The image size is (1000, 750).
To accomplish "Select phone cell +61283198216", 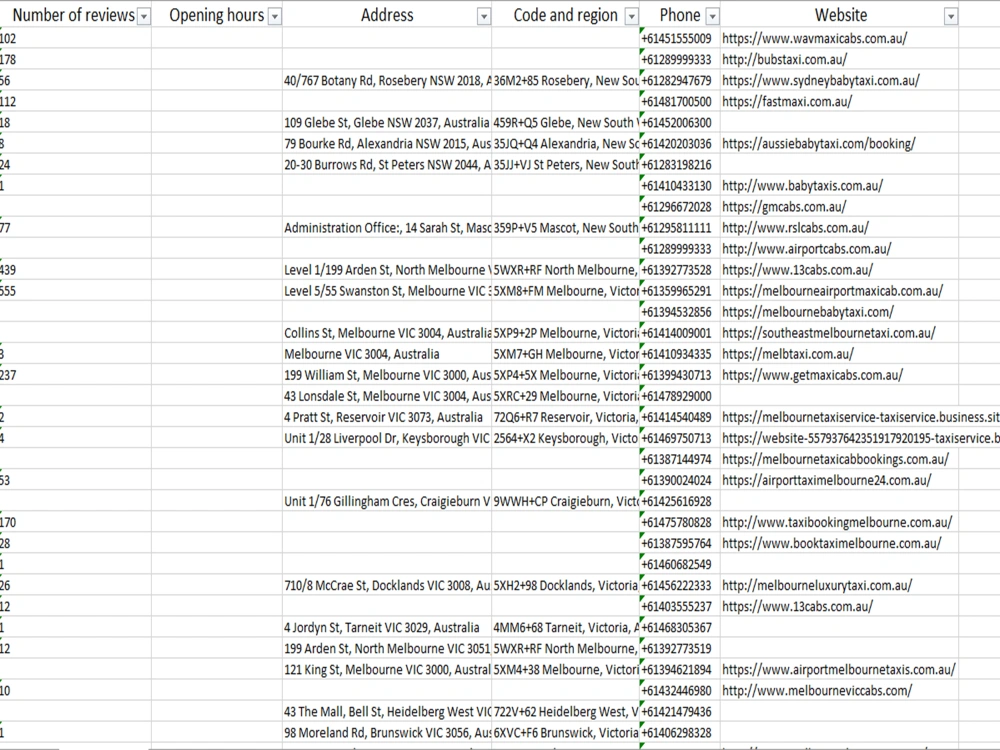I will pos(680,165).
